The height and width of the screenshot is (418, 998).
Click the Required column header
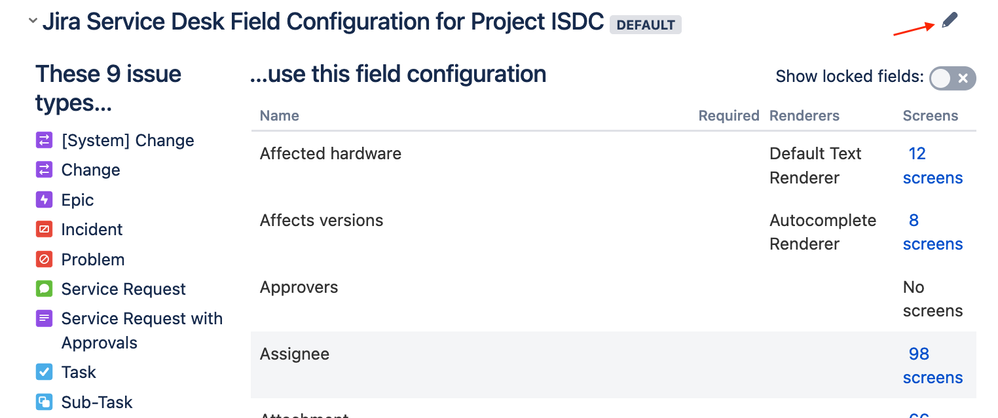tap(728, 116)
